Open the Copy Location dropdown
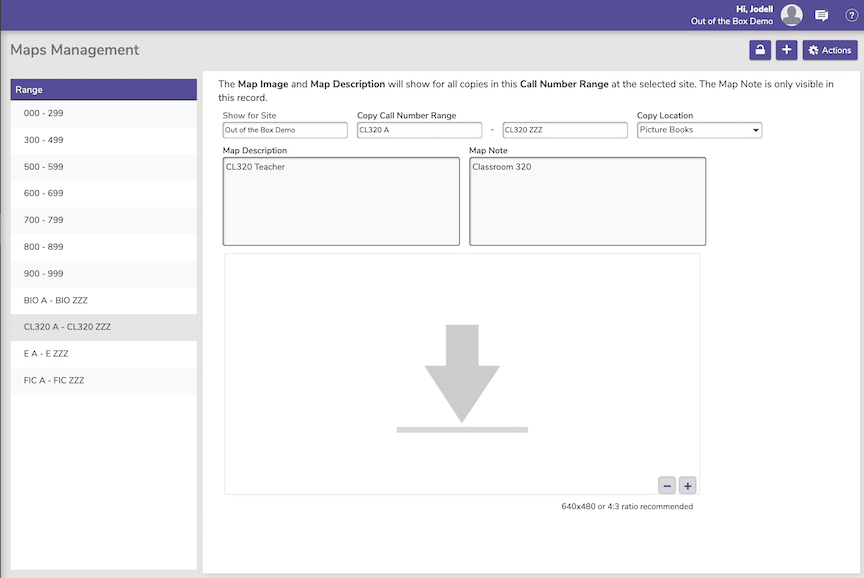864x578 pixels. (x=699, y=130)
